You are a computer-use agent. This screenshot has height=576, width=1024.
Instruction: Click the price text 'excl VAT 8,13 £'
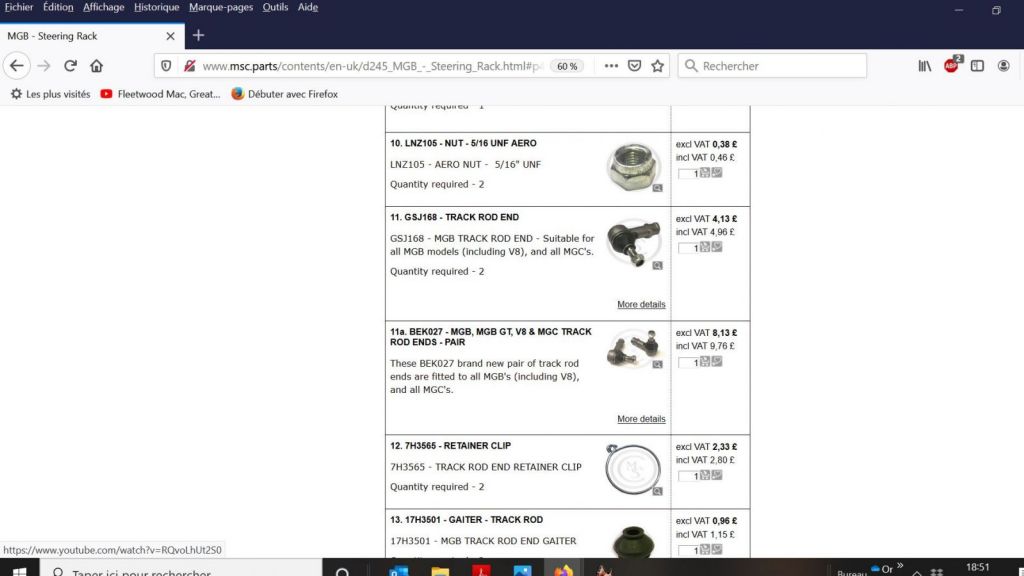tap(706, 332)
